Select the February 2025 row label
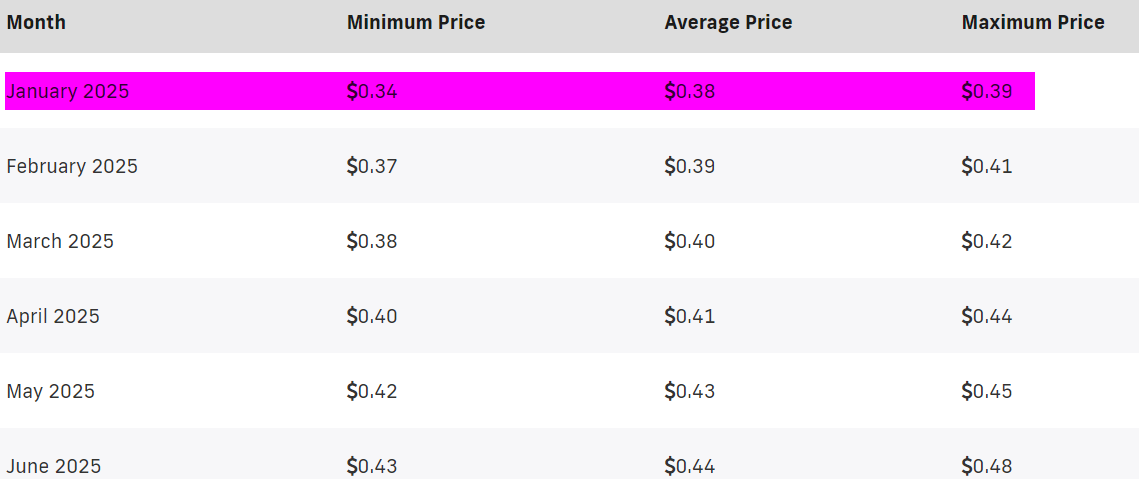Screen dimensions: 1139x479 pos(72,166)
